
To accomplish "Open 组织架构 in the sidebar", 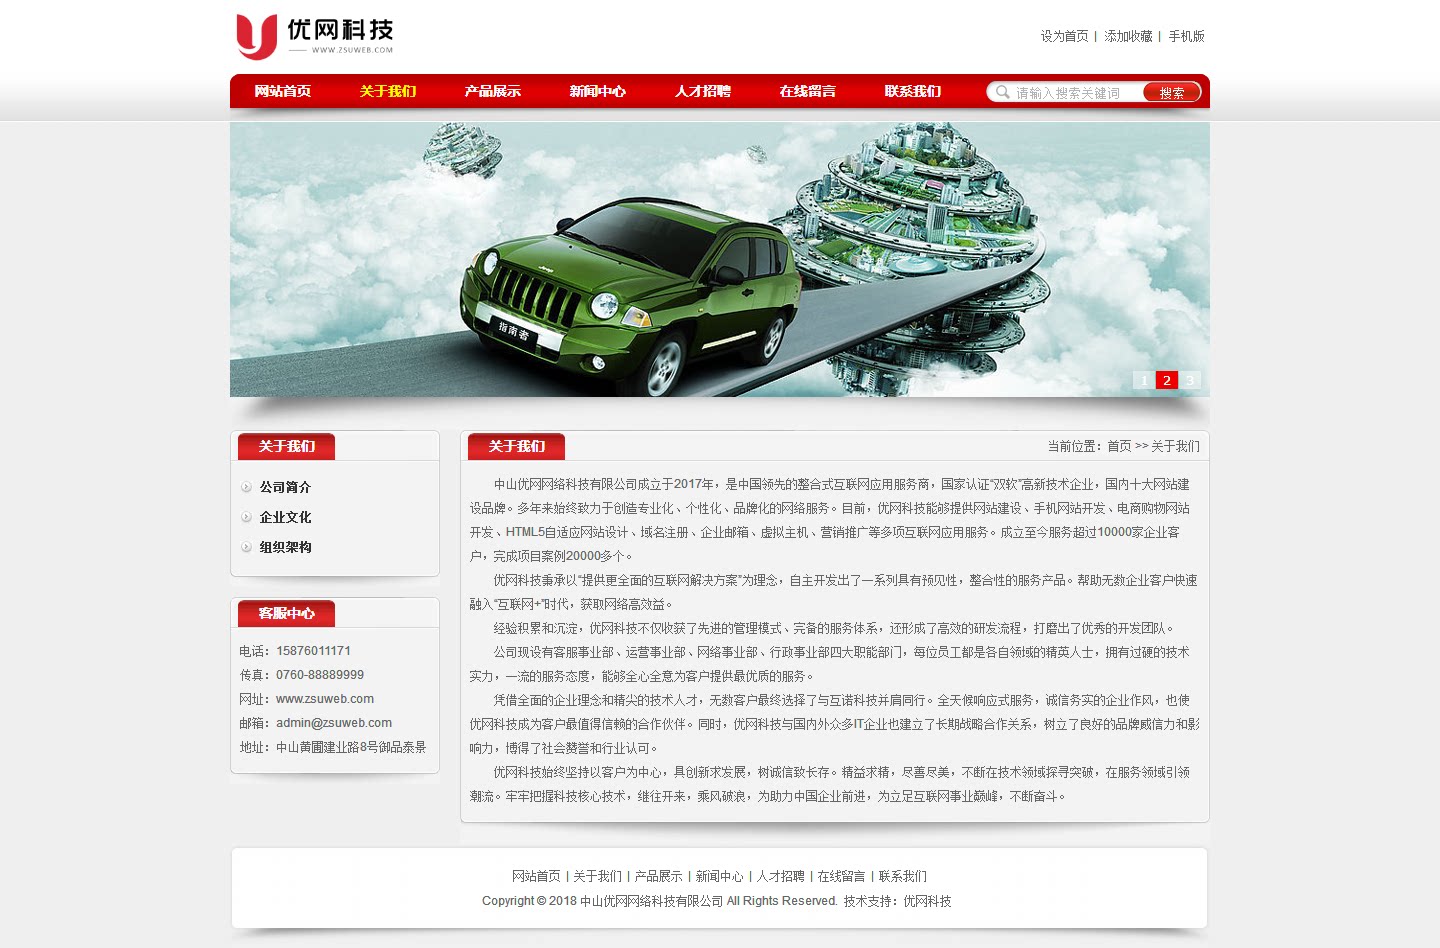I will click(285, 547).
